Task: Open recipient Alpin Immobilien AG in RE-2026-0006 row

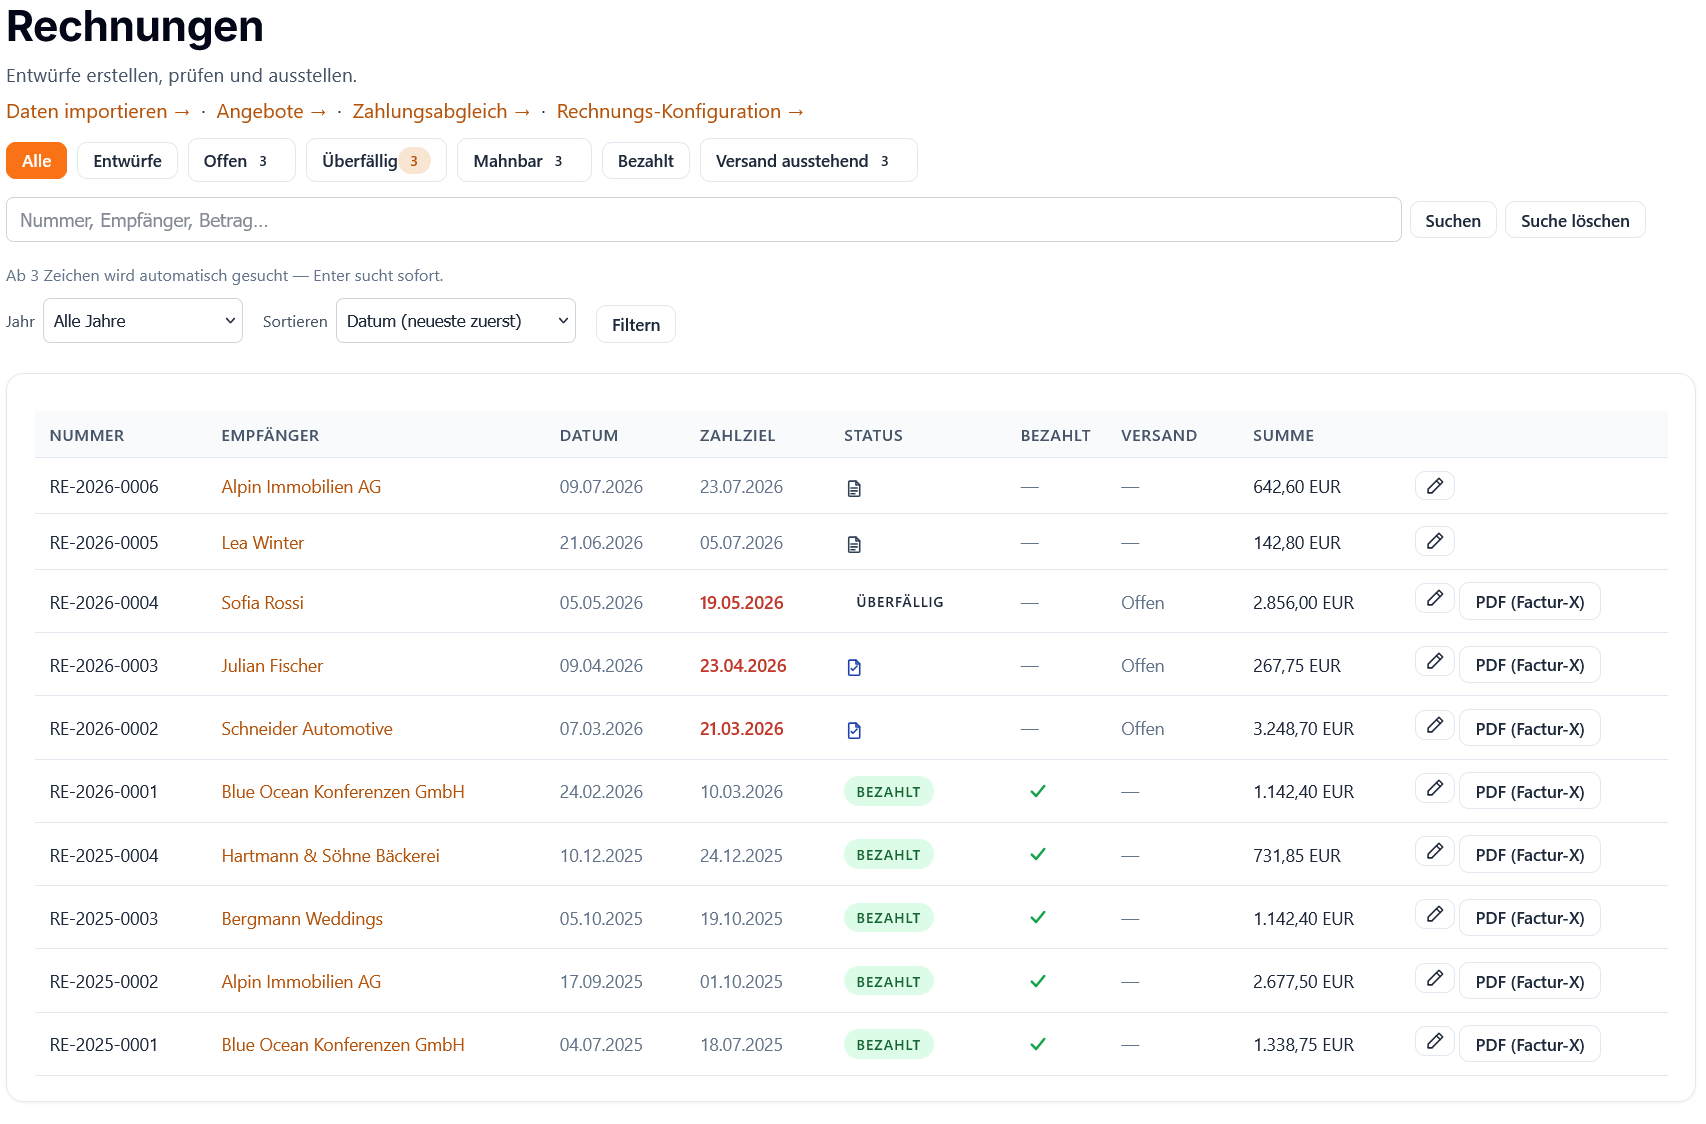Action: pos(301,487)
